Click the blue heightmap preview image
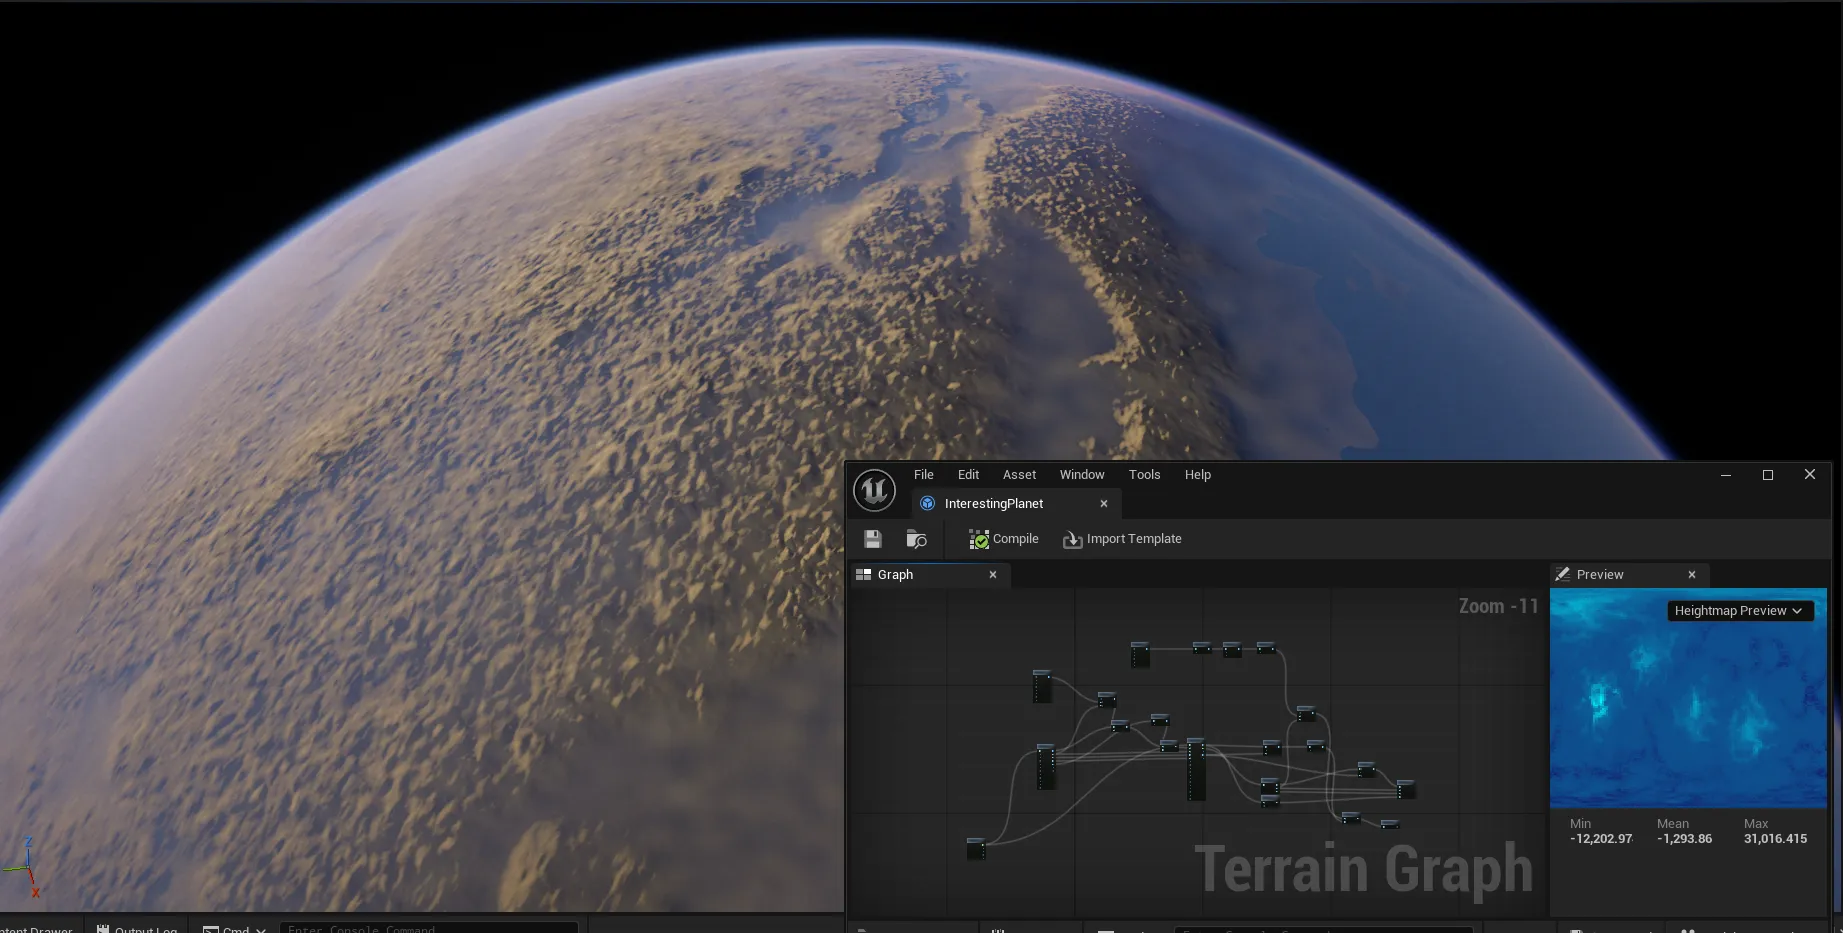This screenshot has height=933, width=1843. click(1688, 698)
